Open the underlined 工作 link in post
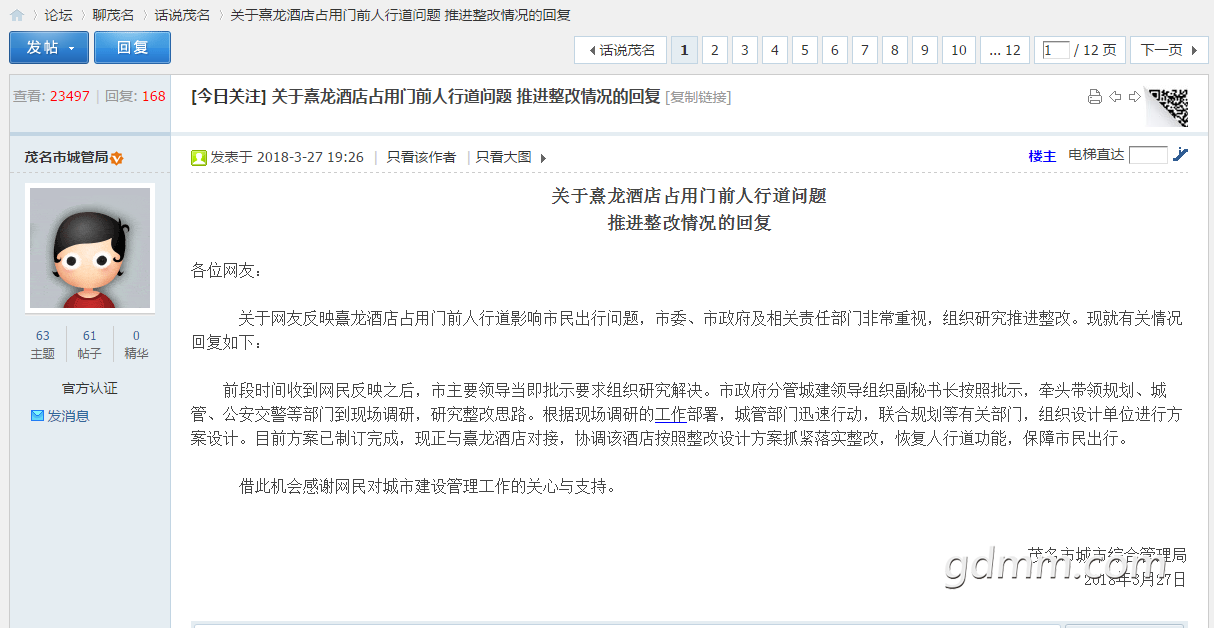1214x628 pixels. click(x=670, y=414)
